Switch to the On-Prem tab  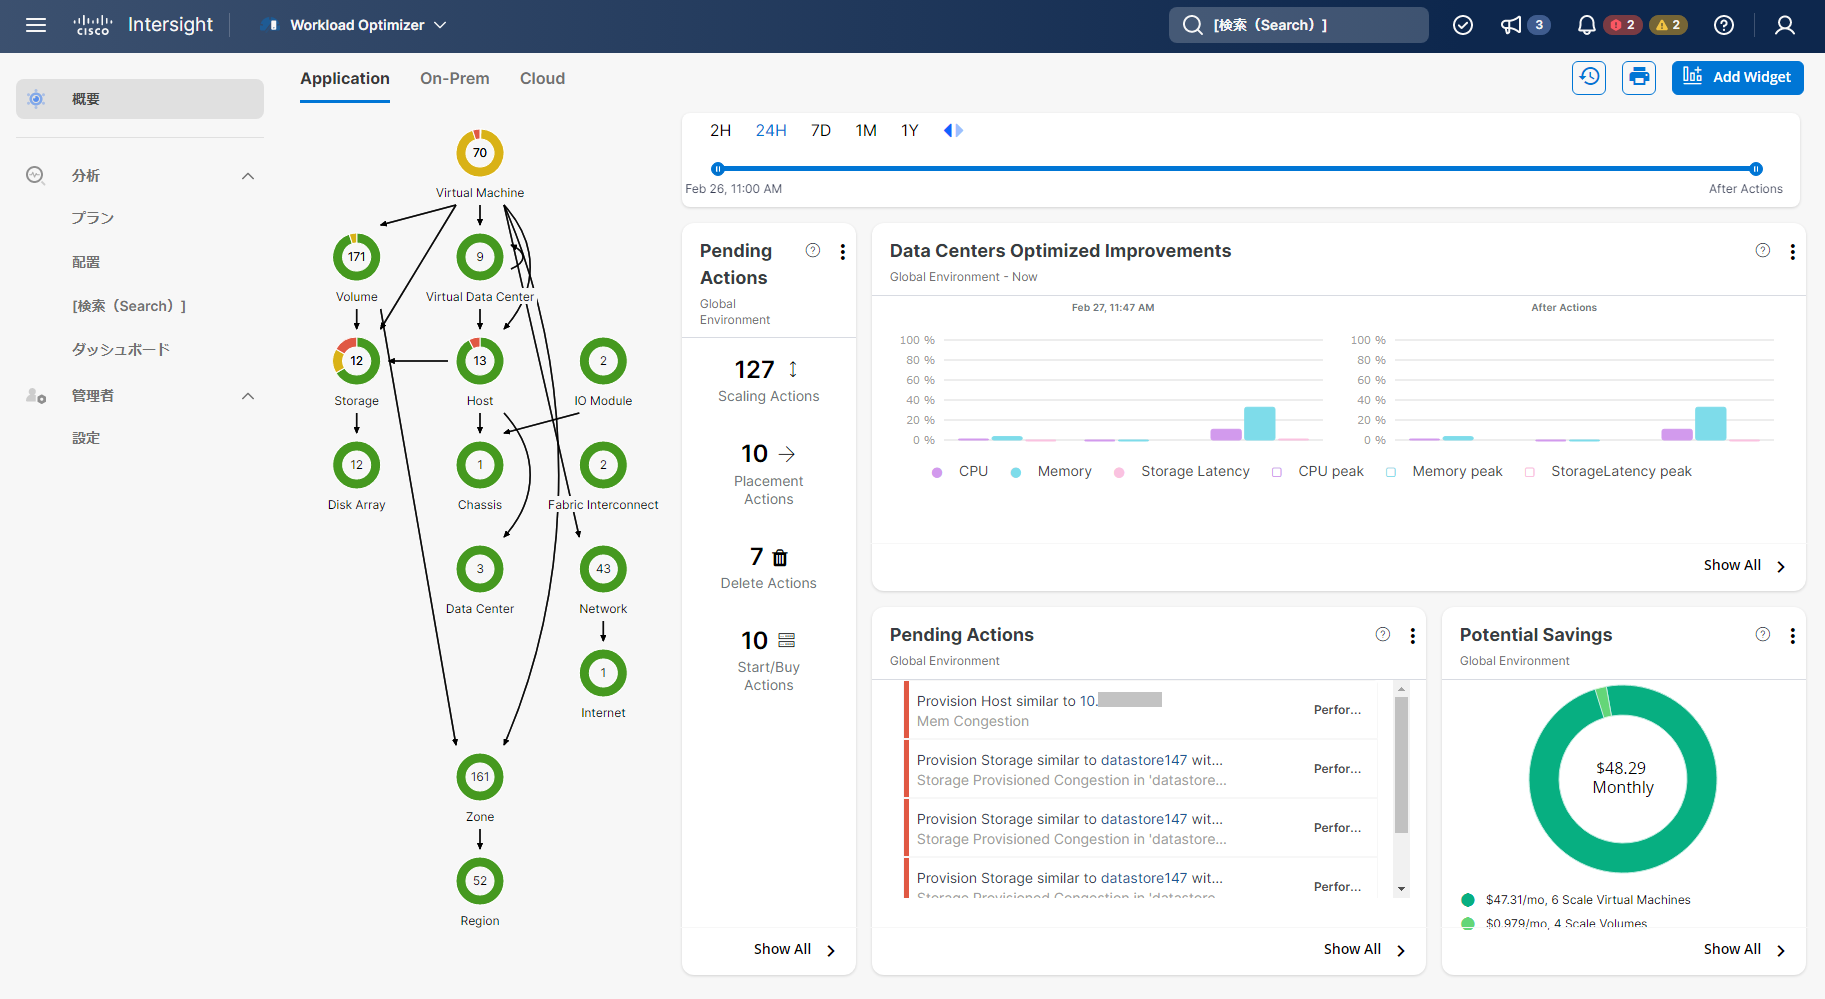coord(455,79)
